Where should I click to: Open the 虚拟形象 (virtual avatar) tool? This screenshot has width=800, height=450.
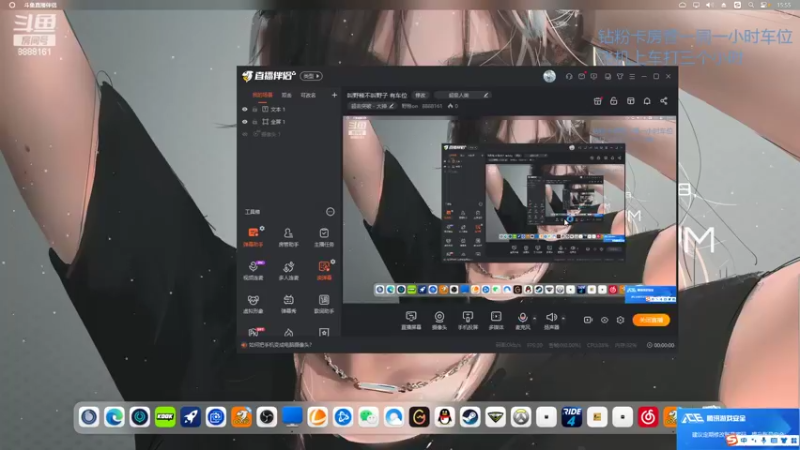(x=253, y=304)
